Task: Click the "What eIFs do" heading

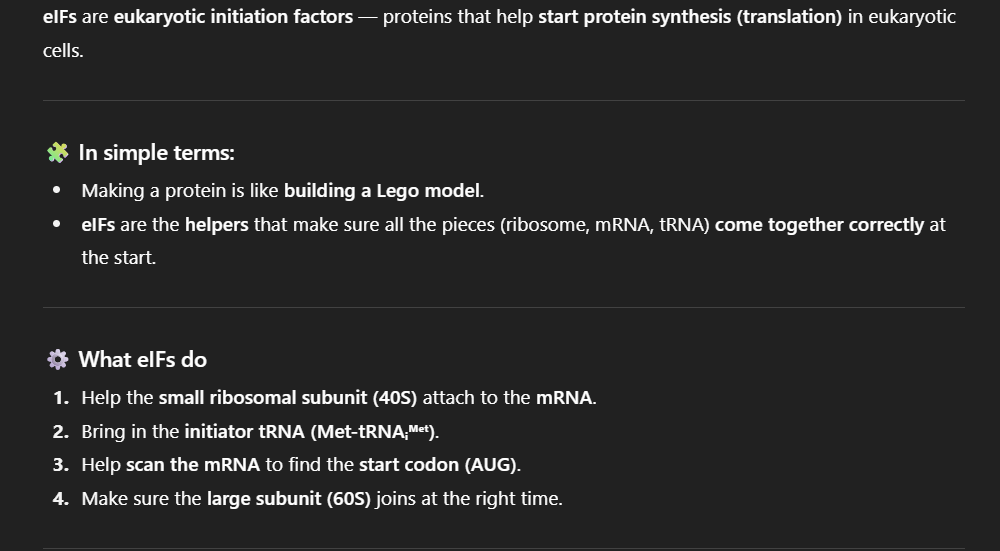Action: [x=143, y=359]
